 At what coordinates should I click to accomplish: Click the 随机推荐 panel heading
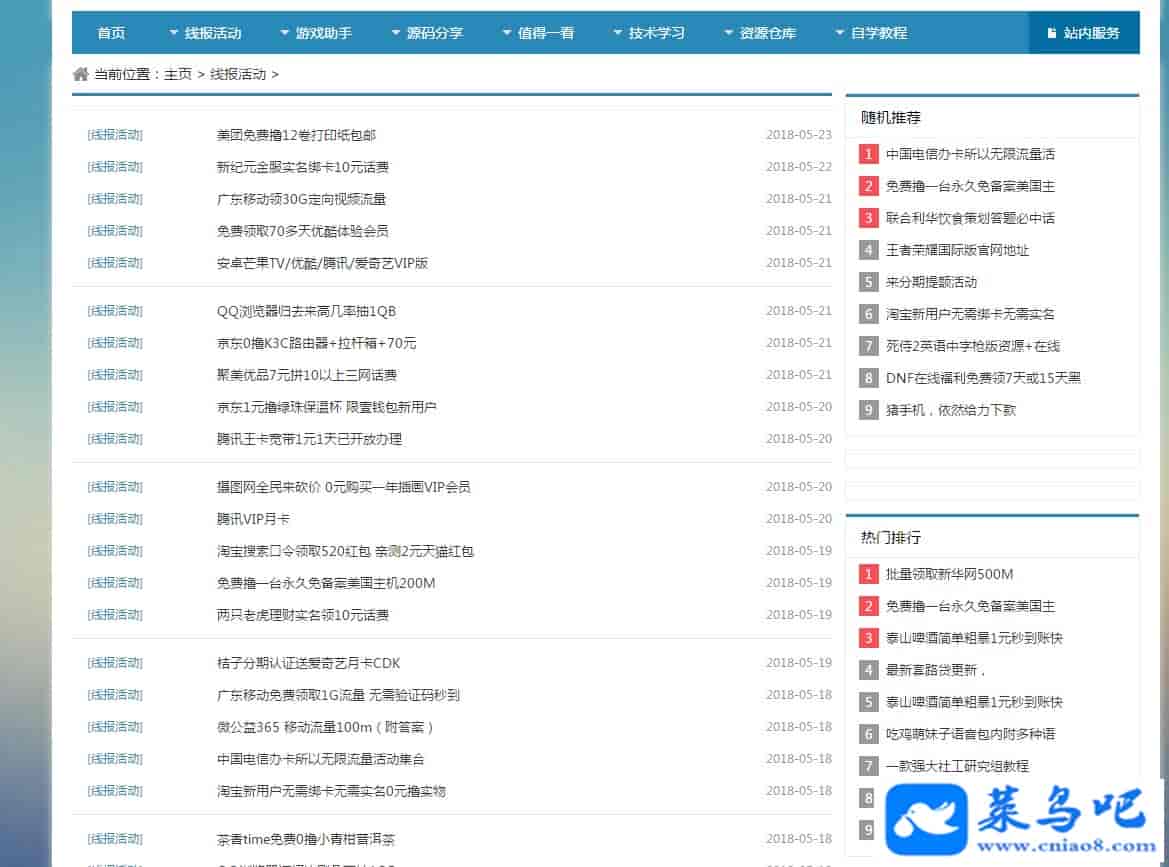[x=891, y=117]
